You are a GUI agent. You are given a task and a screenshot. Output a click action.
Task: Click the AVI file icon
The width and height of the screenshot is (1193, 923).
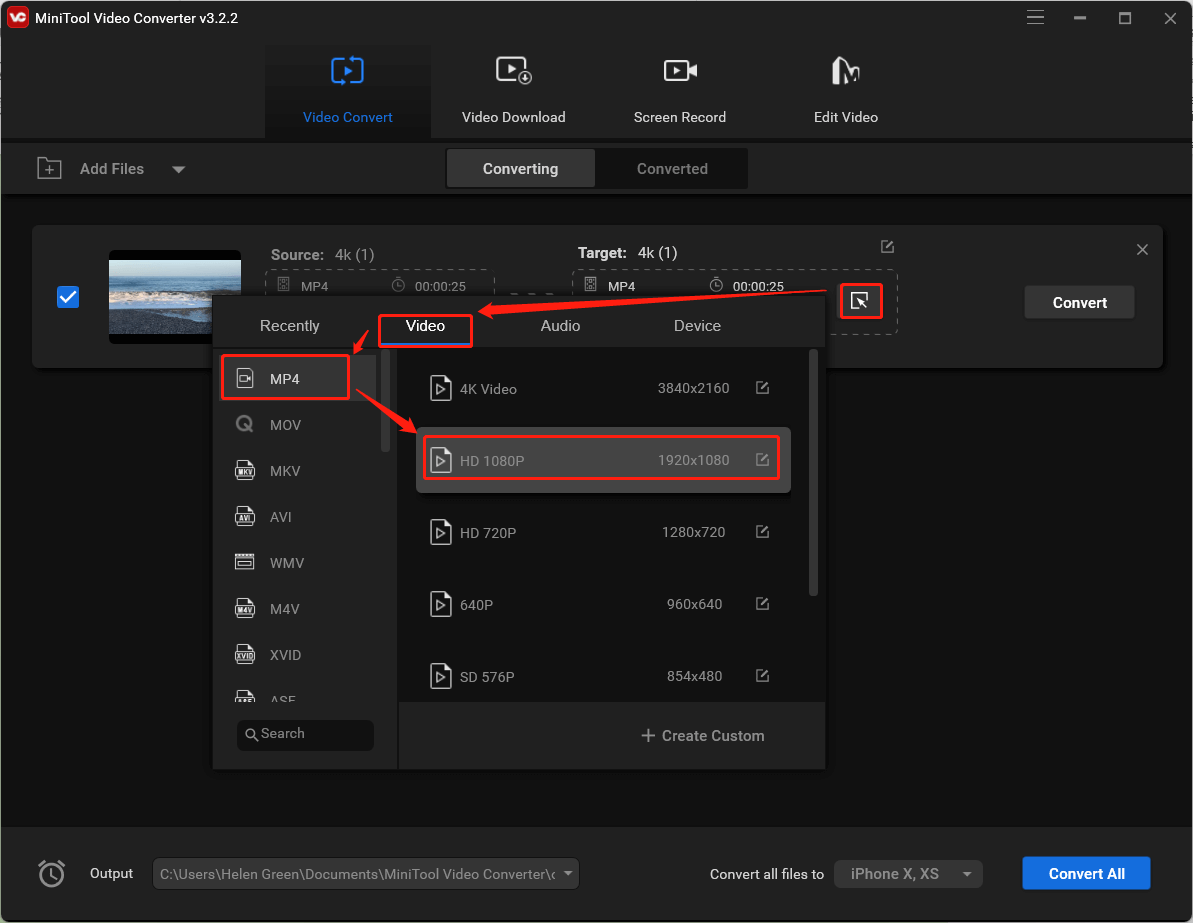pos(244,516)
